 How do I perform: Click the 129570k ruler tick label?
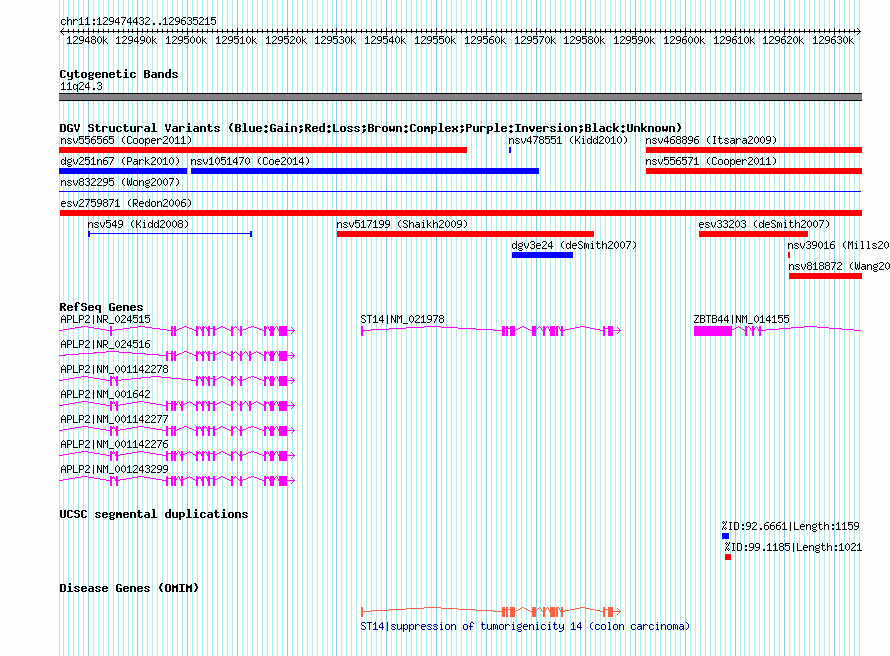(x=535, y=40)
